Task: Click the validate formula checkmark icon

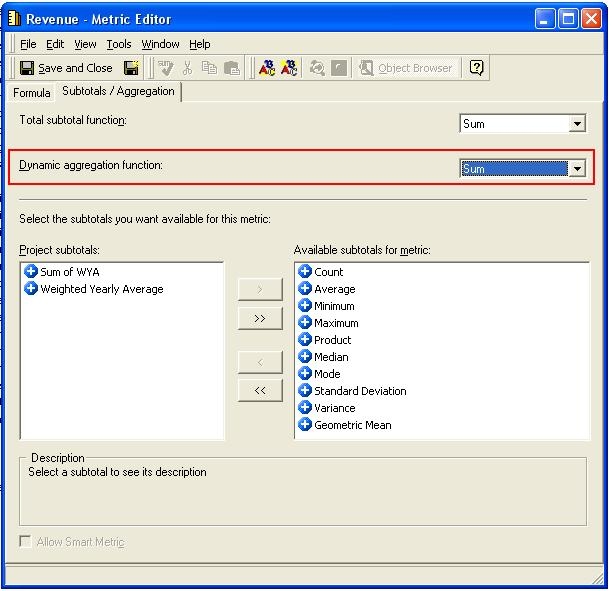Action: point(165,68)
